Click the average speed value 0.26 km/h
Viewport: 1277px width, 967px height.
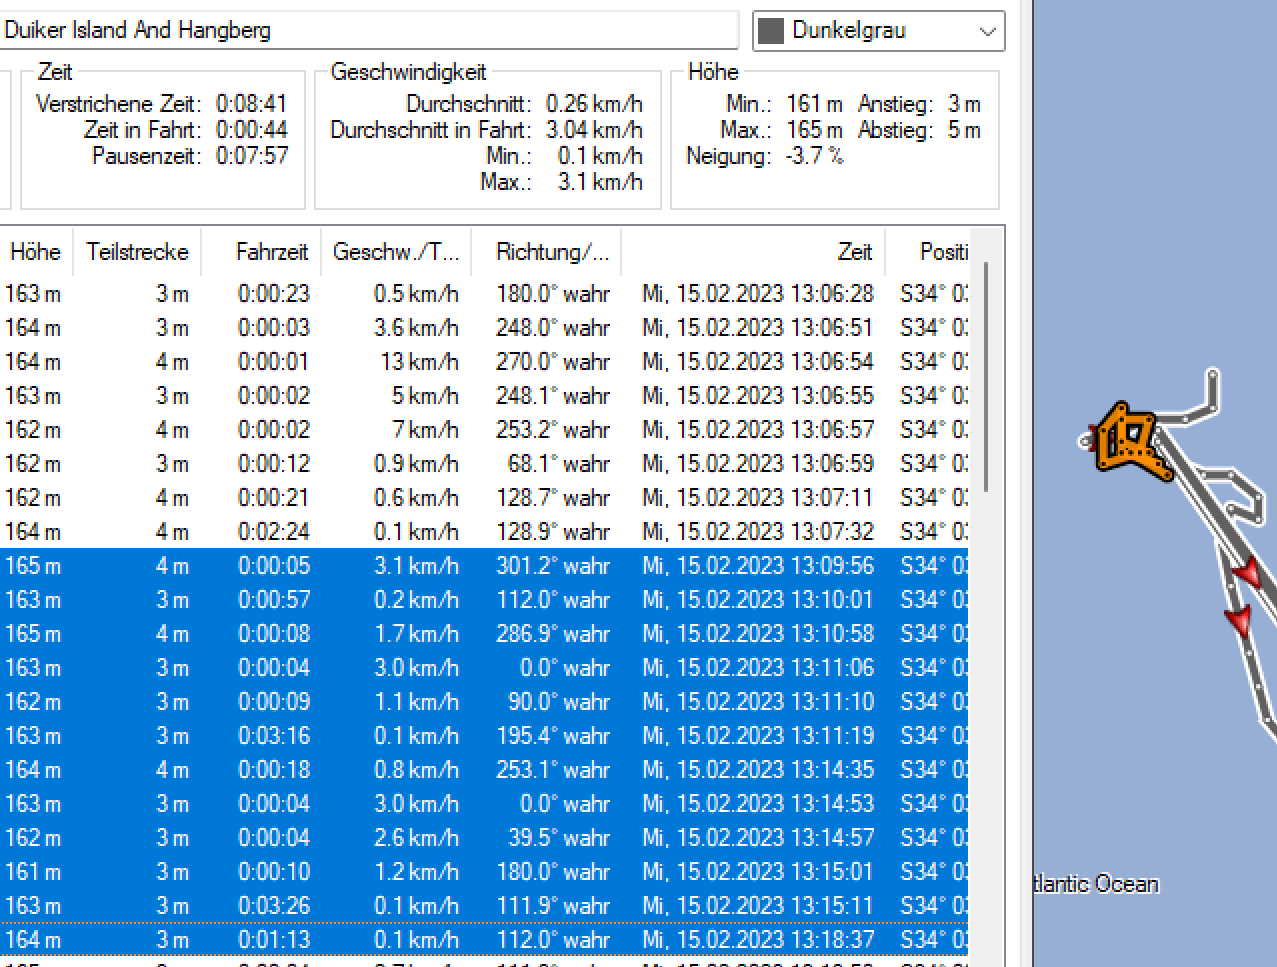594,104
